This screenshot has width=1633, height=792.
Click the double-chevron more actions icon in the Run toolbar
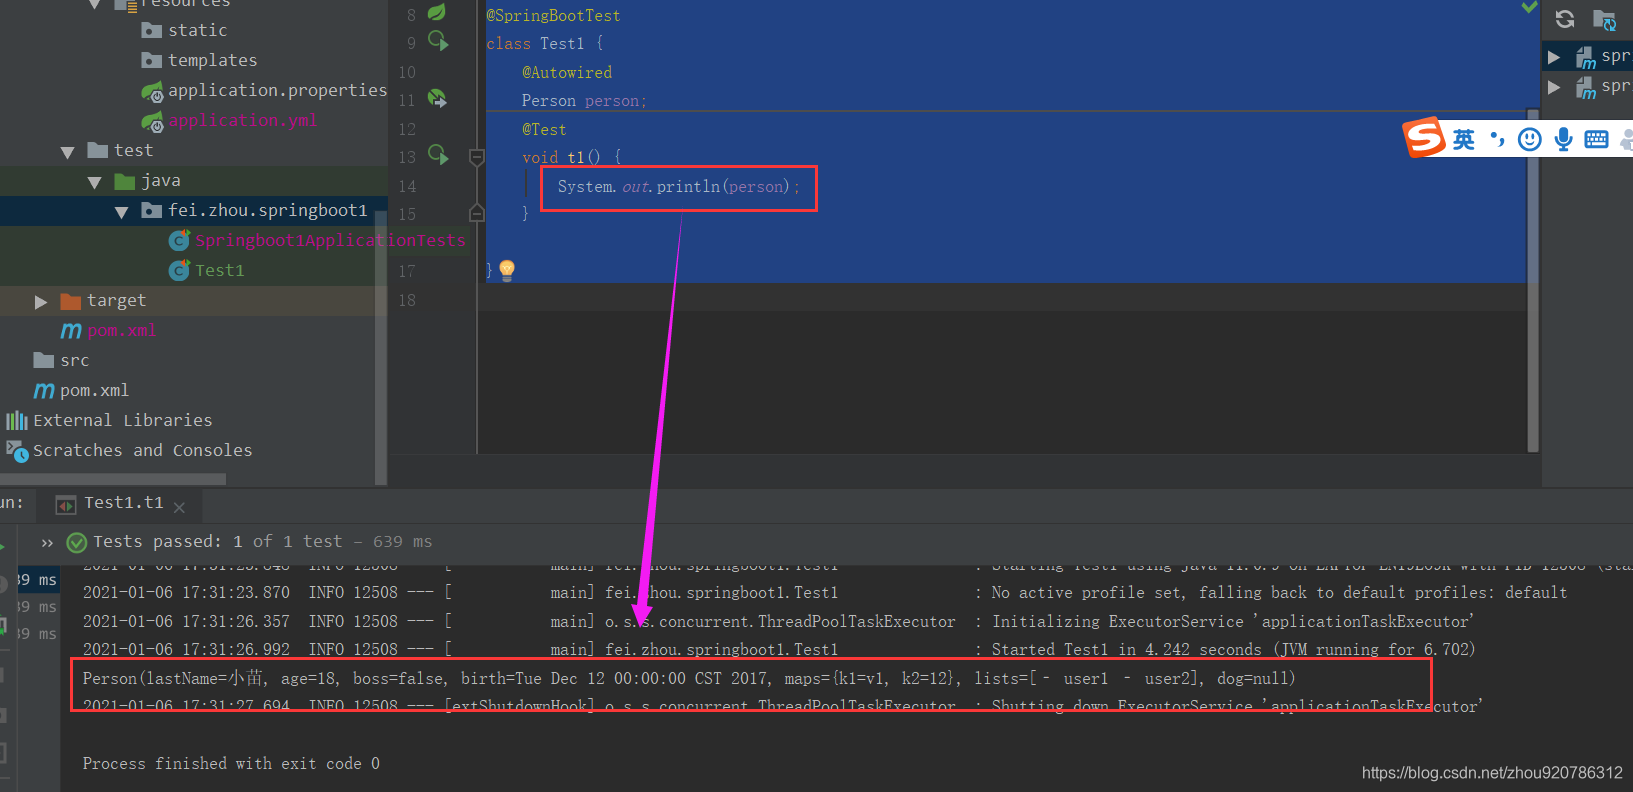pyautogui.click(x=47, y=542)
